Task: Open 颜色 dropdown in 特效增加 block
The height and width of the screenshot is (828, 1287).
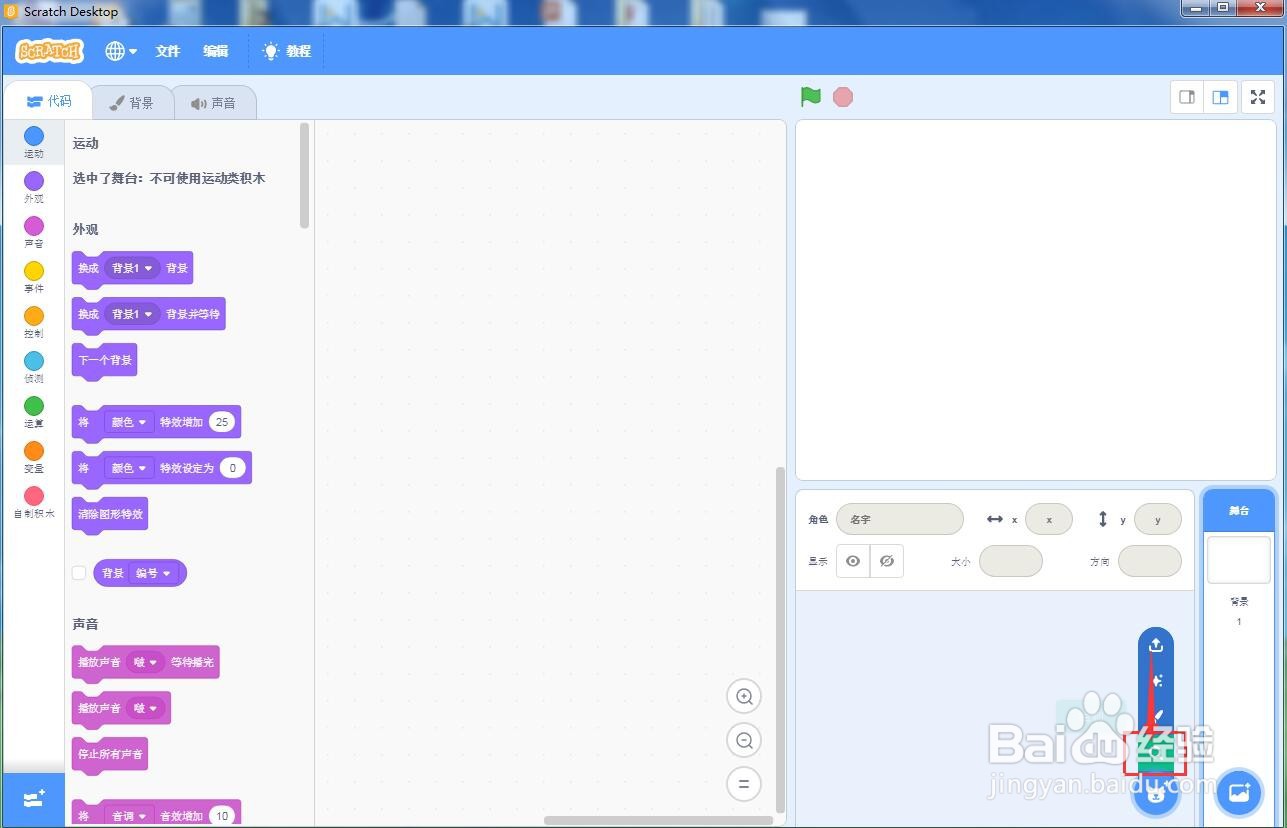Action: pos(129,422)
